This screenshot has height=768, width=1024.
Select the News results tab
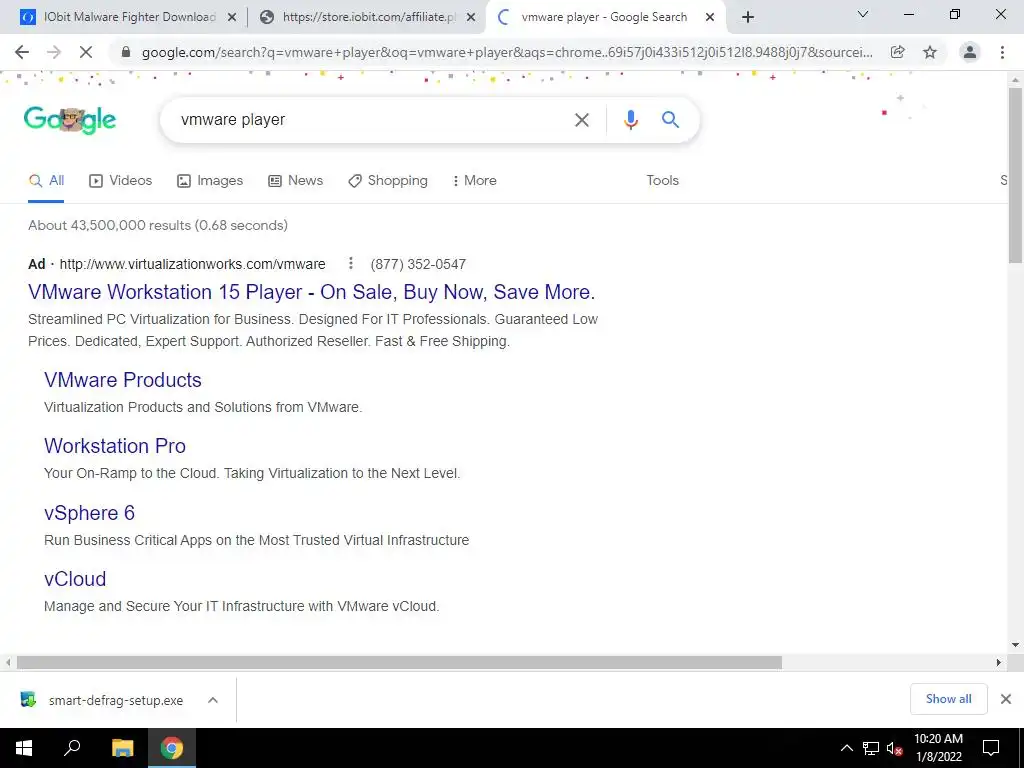point(296,180)
